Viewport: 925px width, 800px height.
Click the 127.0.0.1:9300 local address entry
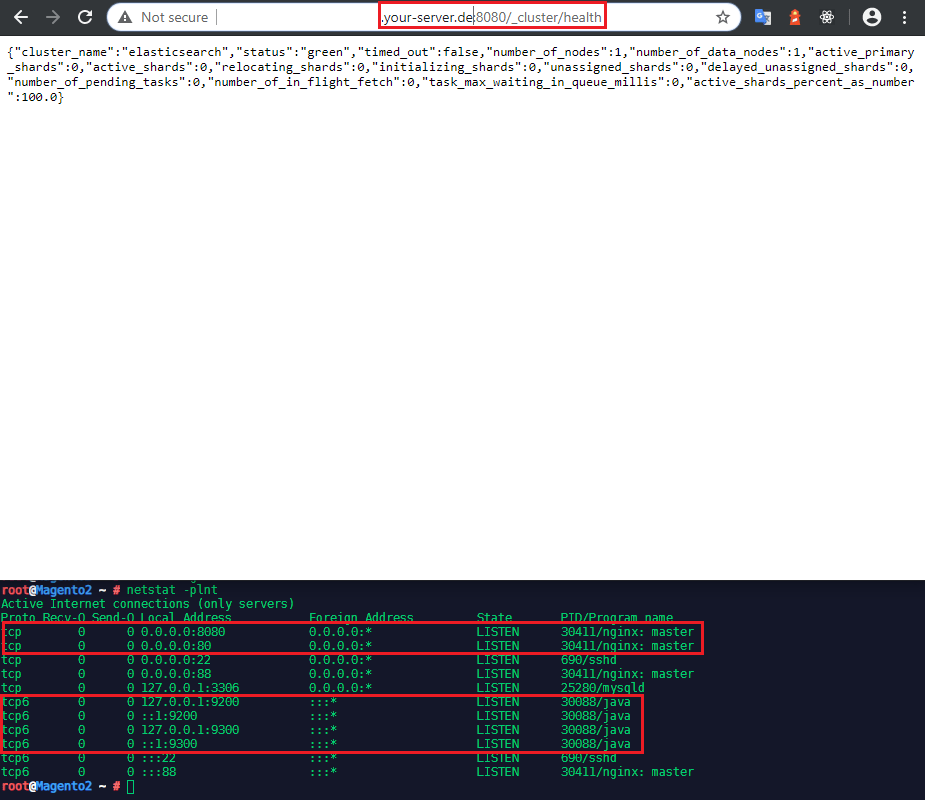click(189, 729)
